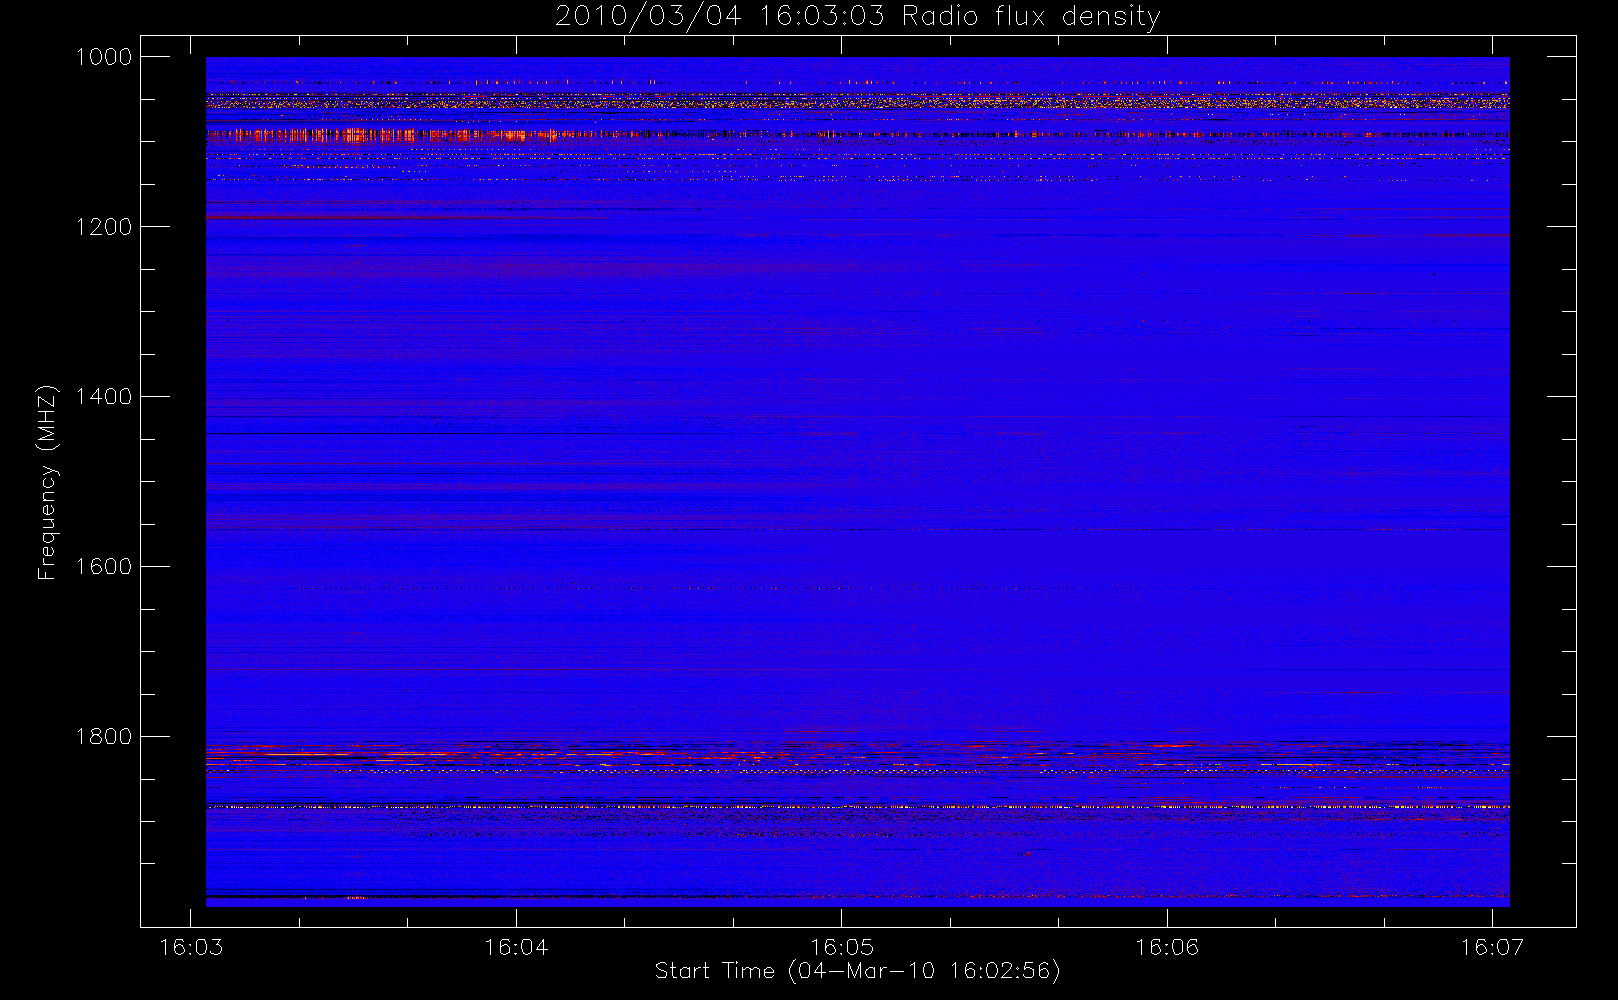Click the 16:05 time tick label
1618x1000 pixels.
pos(841,947)
